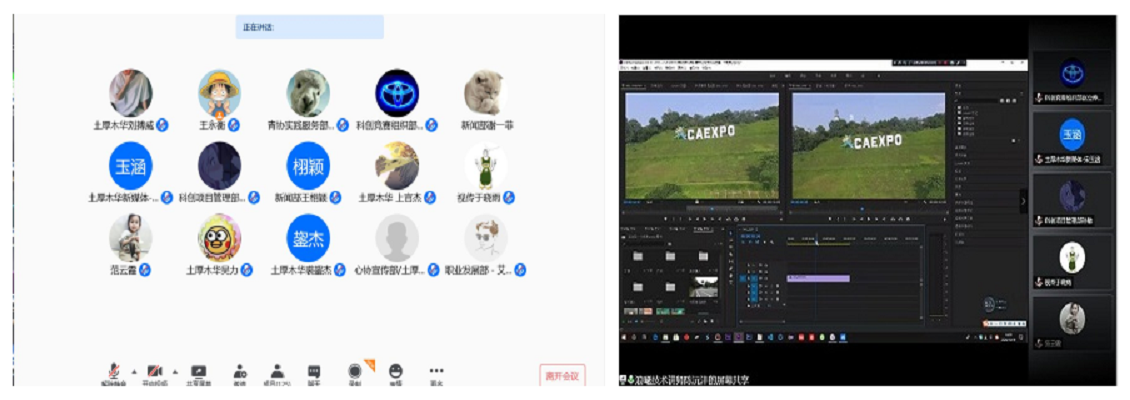Select the Luffy cartoon avatar of 王永衡
Screen dimensions: 1130x400
[x=219, y=92]
